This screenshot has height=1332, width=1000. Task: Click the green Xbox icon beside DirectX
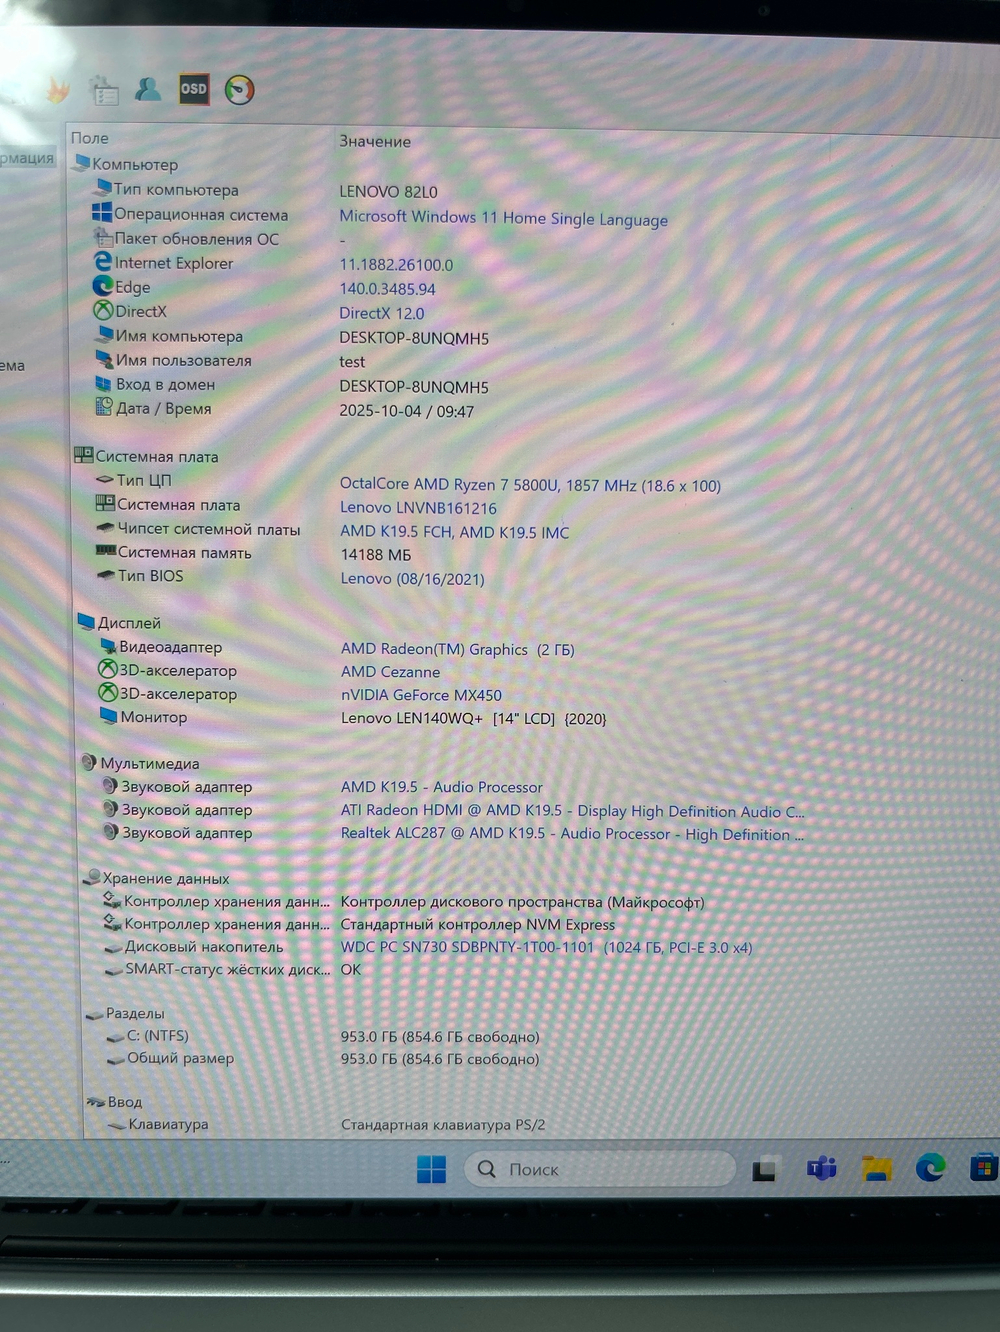(x=103, y=311)
